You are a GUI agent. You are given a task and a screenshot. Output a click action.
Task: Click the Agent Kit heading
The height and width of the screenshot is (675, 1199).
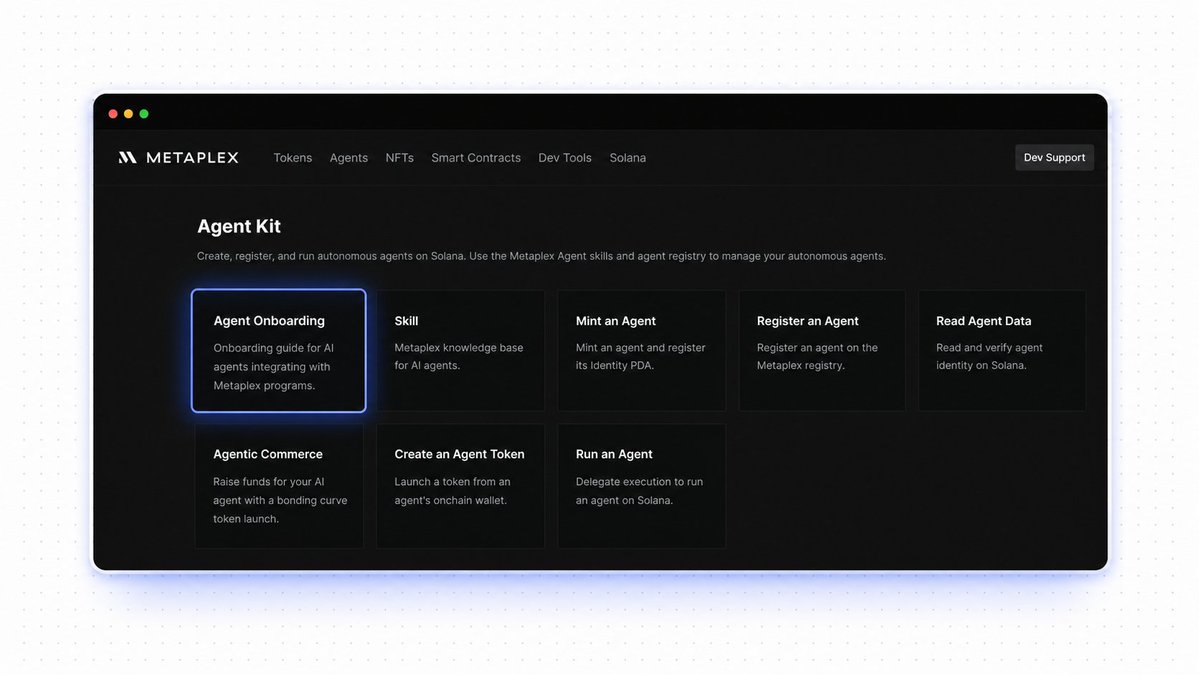pos(239,226)
